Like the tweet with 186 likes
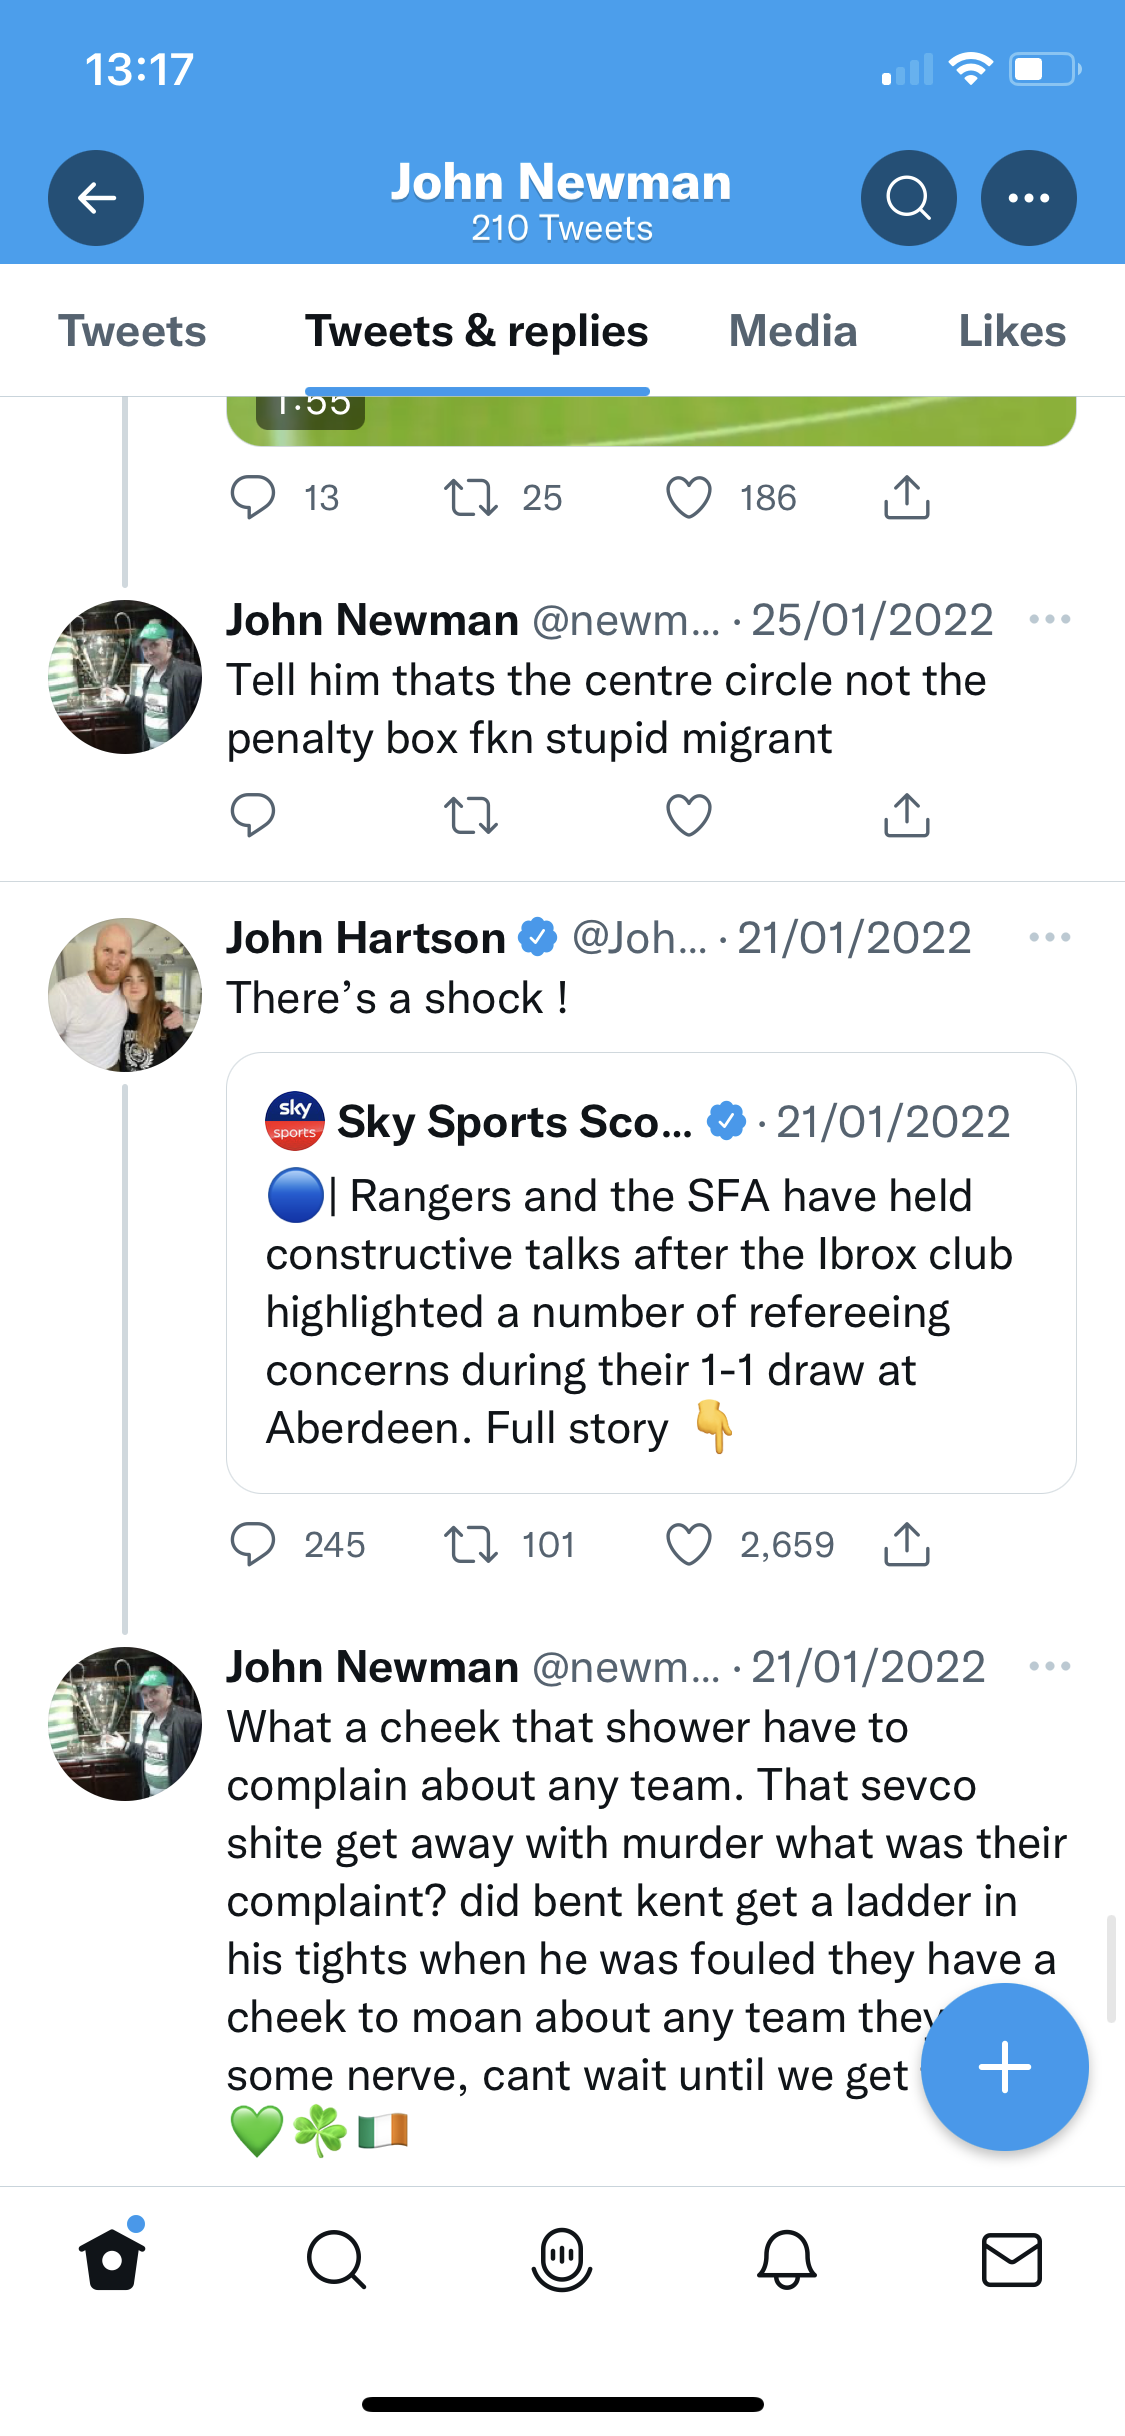Screen dimensions: 1125x2436 [x=689, y=498]
